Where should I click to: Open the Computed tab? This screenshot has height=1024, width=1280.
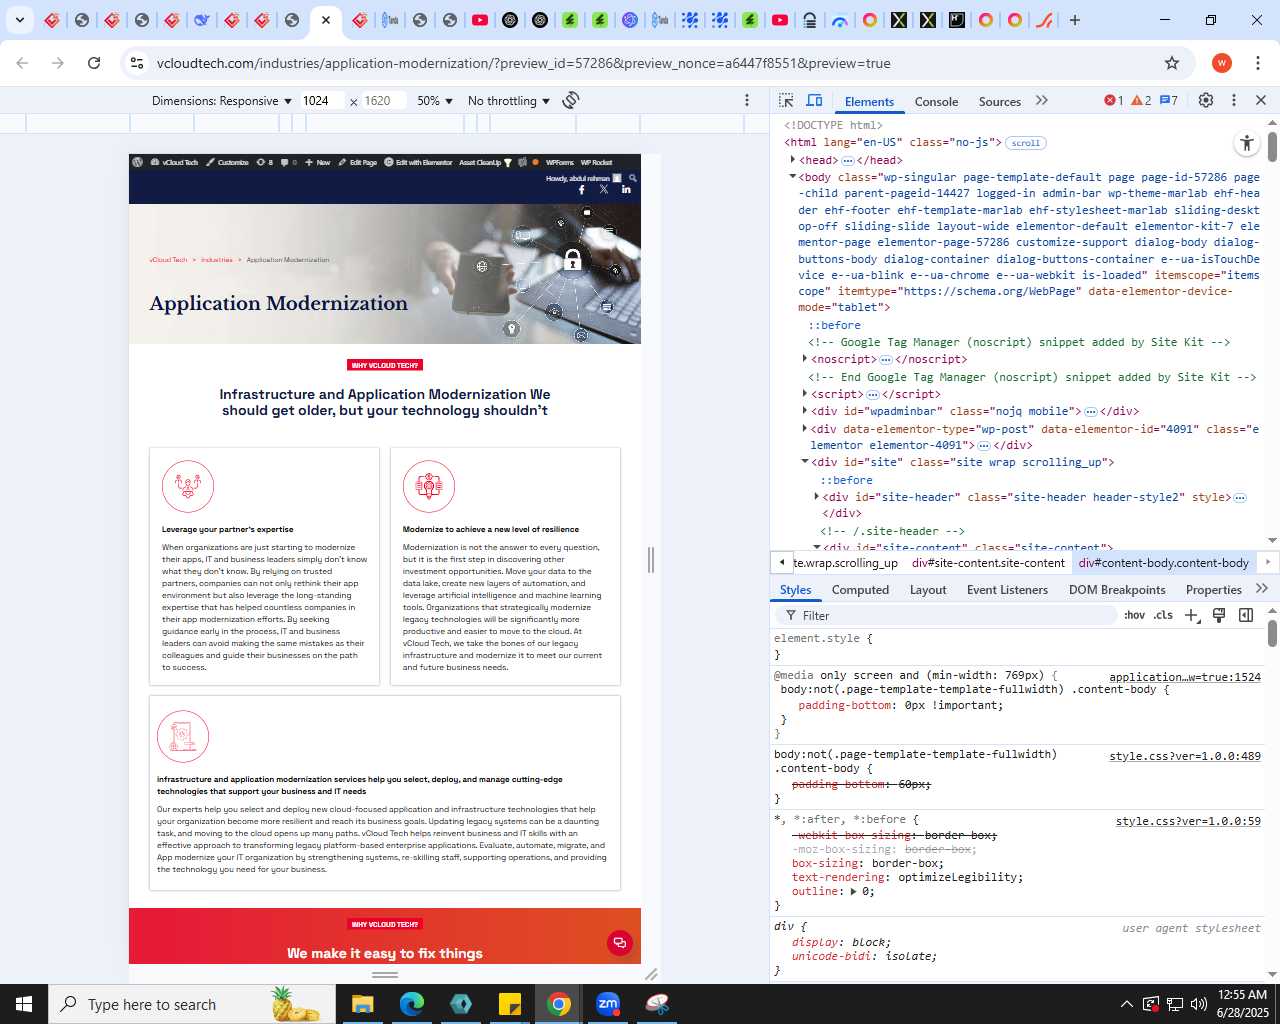pos(860,590)
